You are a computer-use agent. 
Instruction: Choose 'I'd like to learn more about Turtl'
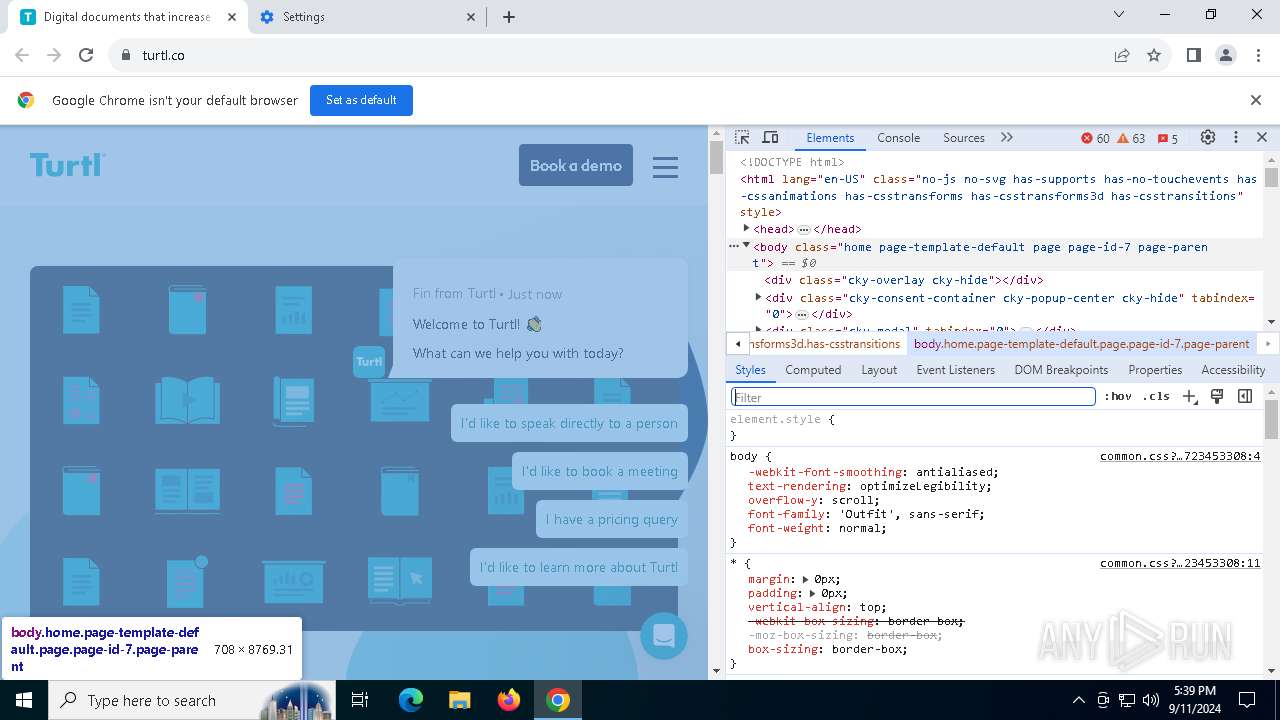point(579,567)
